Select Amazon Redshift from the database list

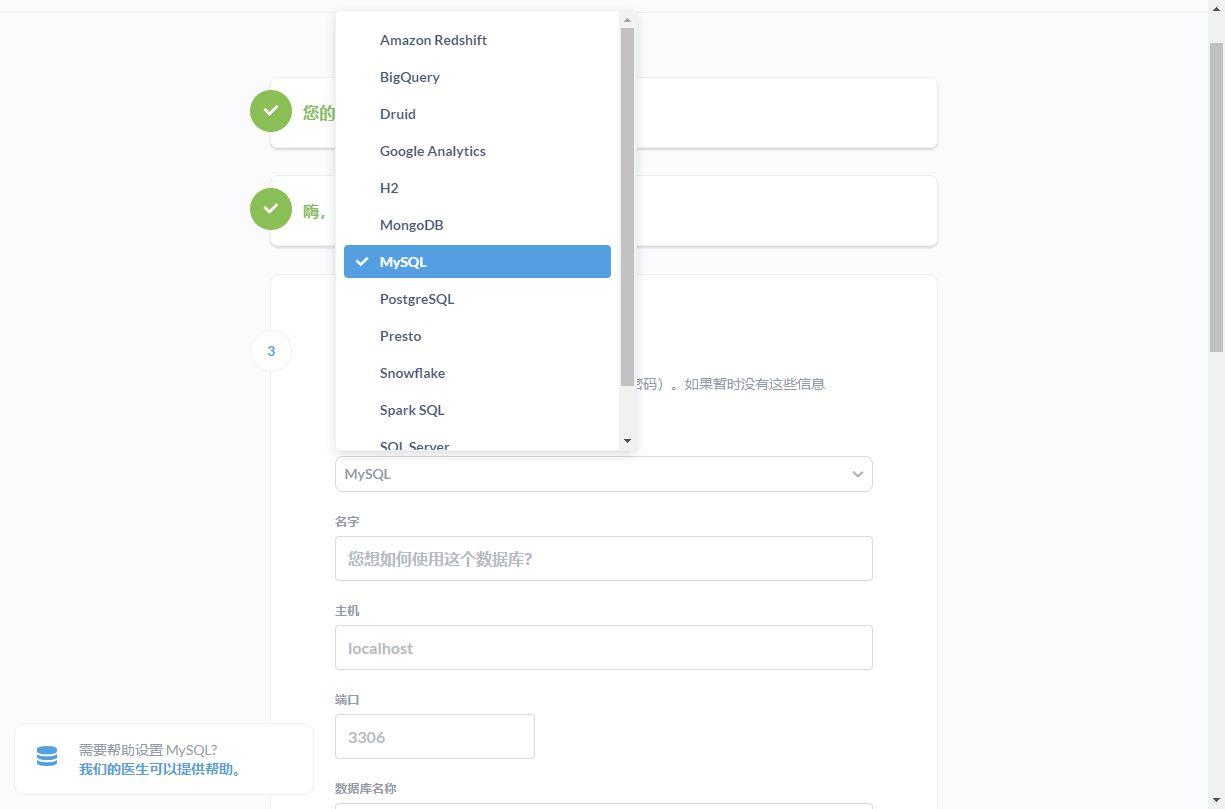pos(477,40)
